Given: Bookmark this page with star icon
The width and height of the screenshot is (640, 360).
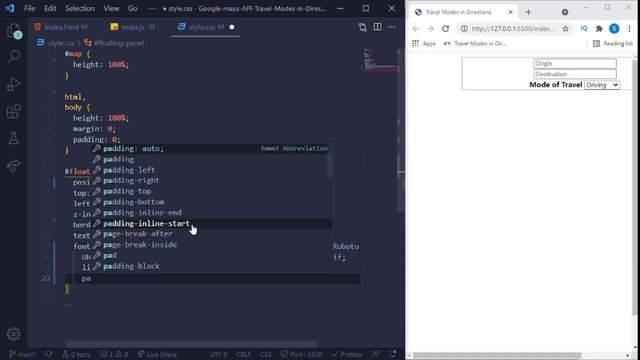Looking at the screenshot, I should [565, 29].
